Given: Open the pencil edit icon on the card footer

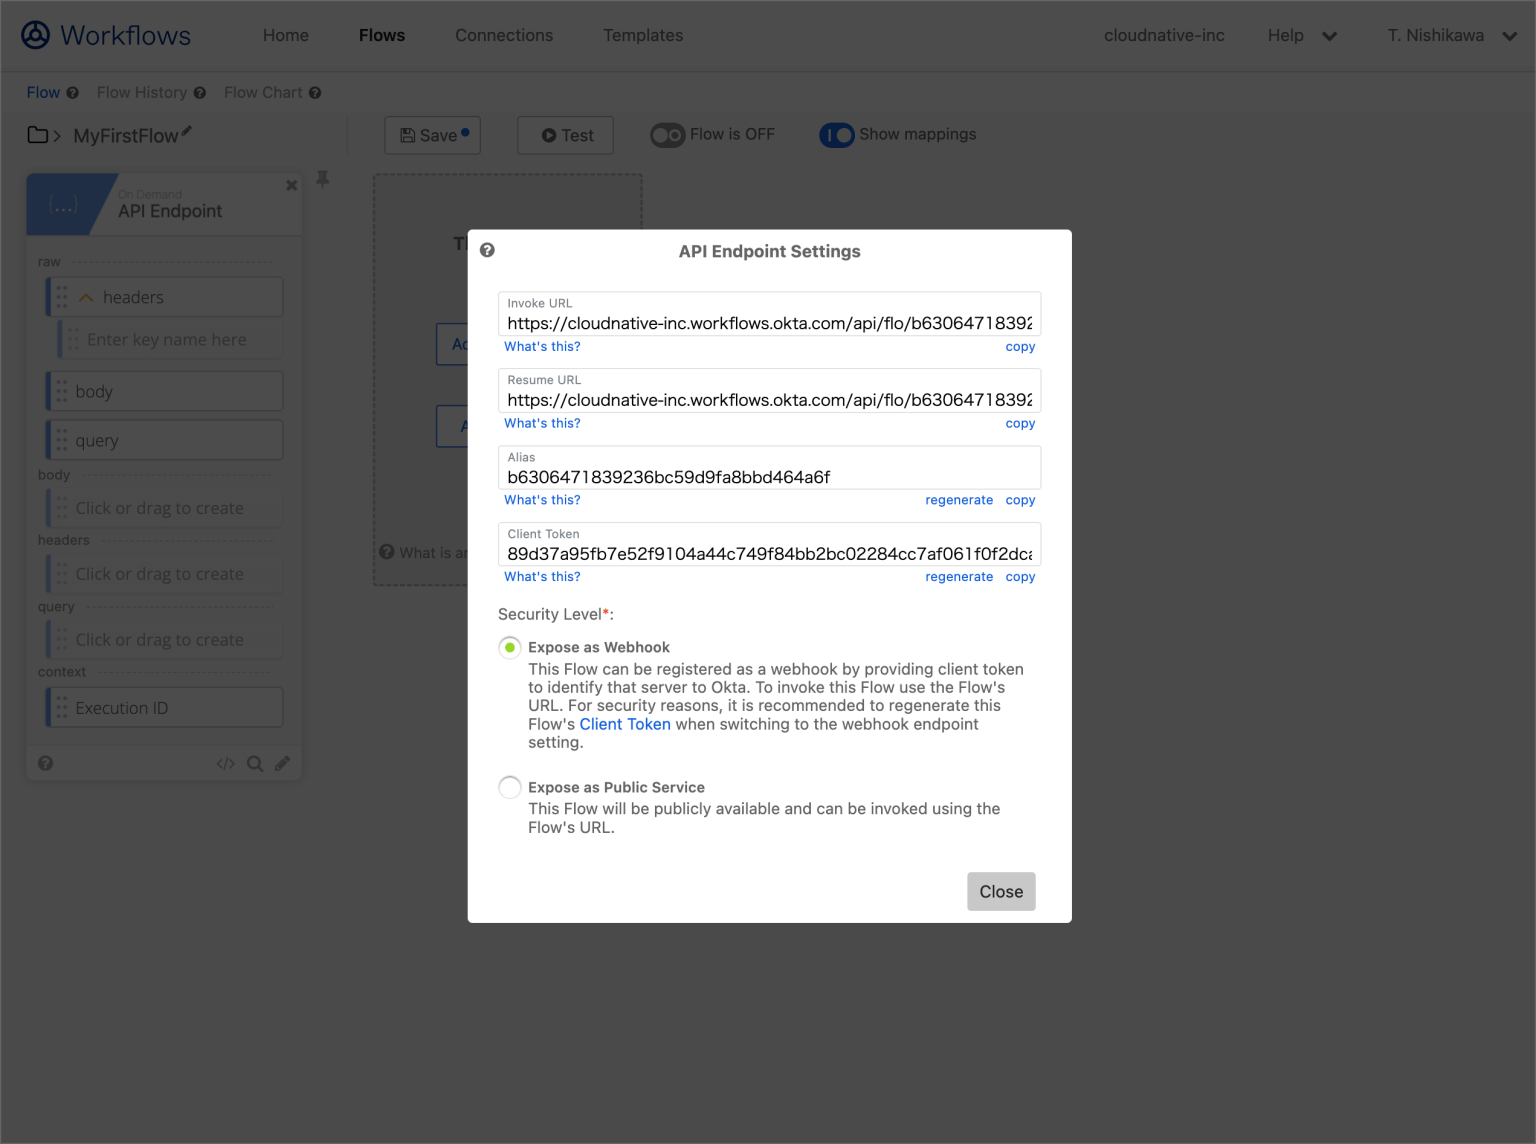Looking at the screenshot, I should (x=283, y=763).
